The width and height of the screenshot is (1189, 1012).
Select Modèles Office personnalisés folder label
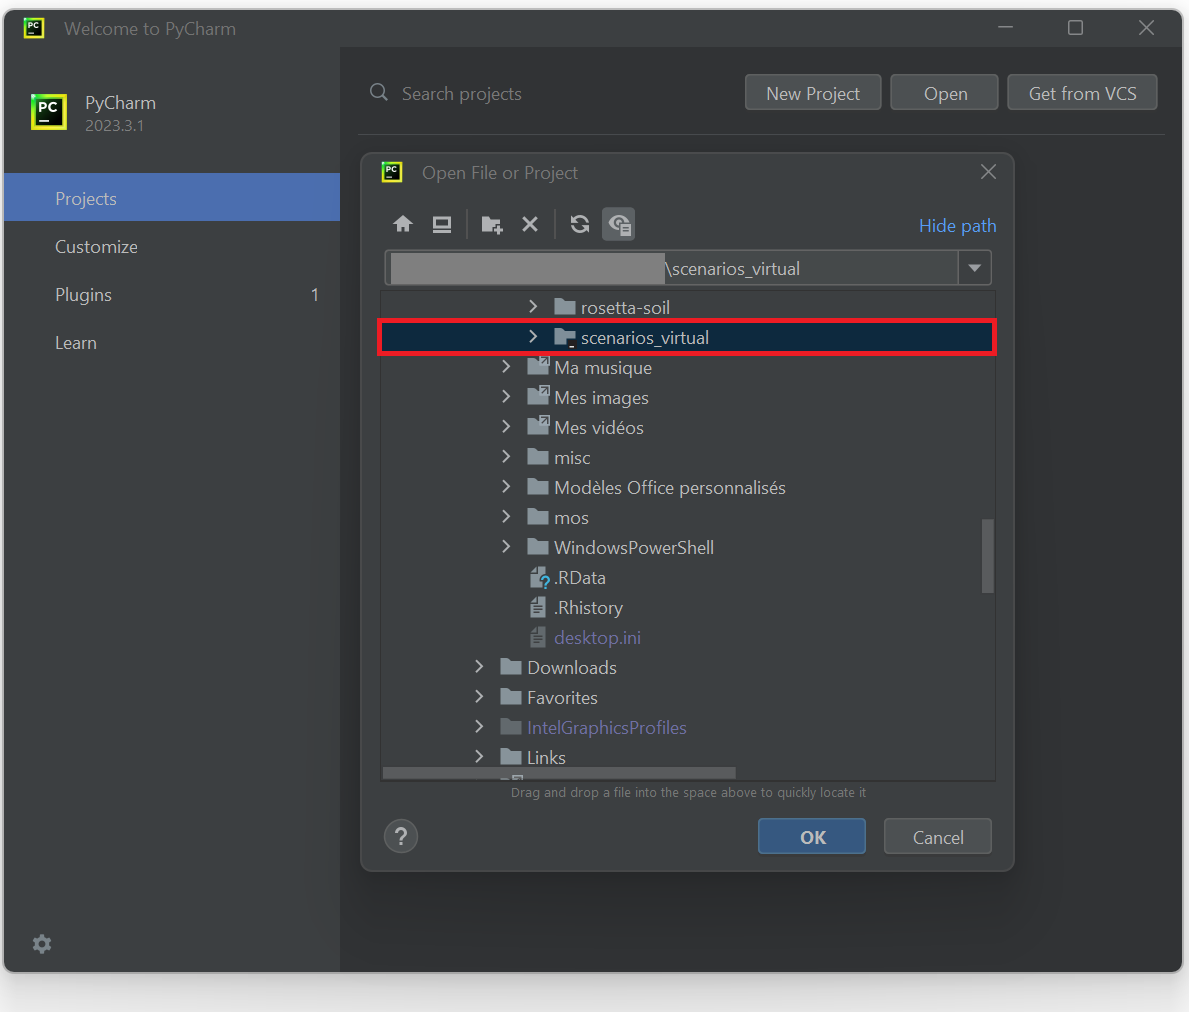tap(670, 487)
